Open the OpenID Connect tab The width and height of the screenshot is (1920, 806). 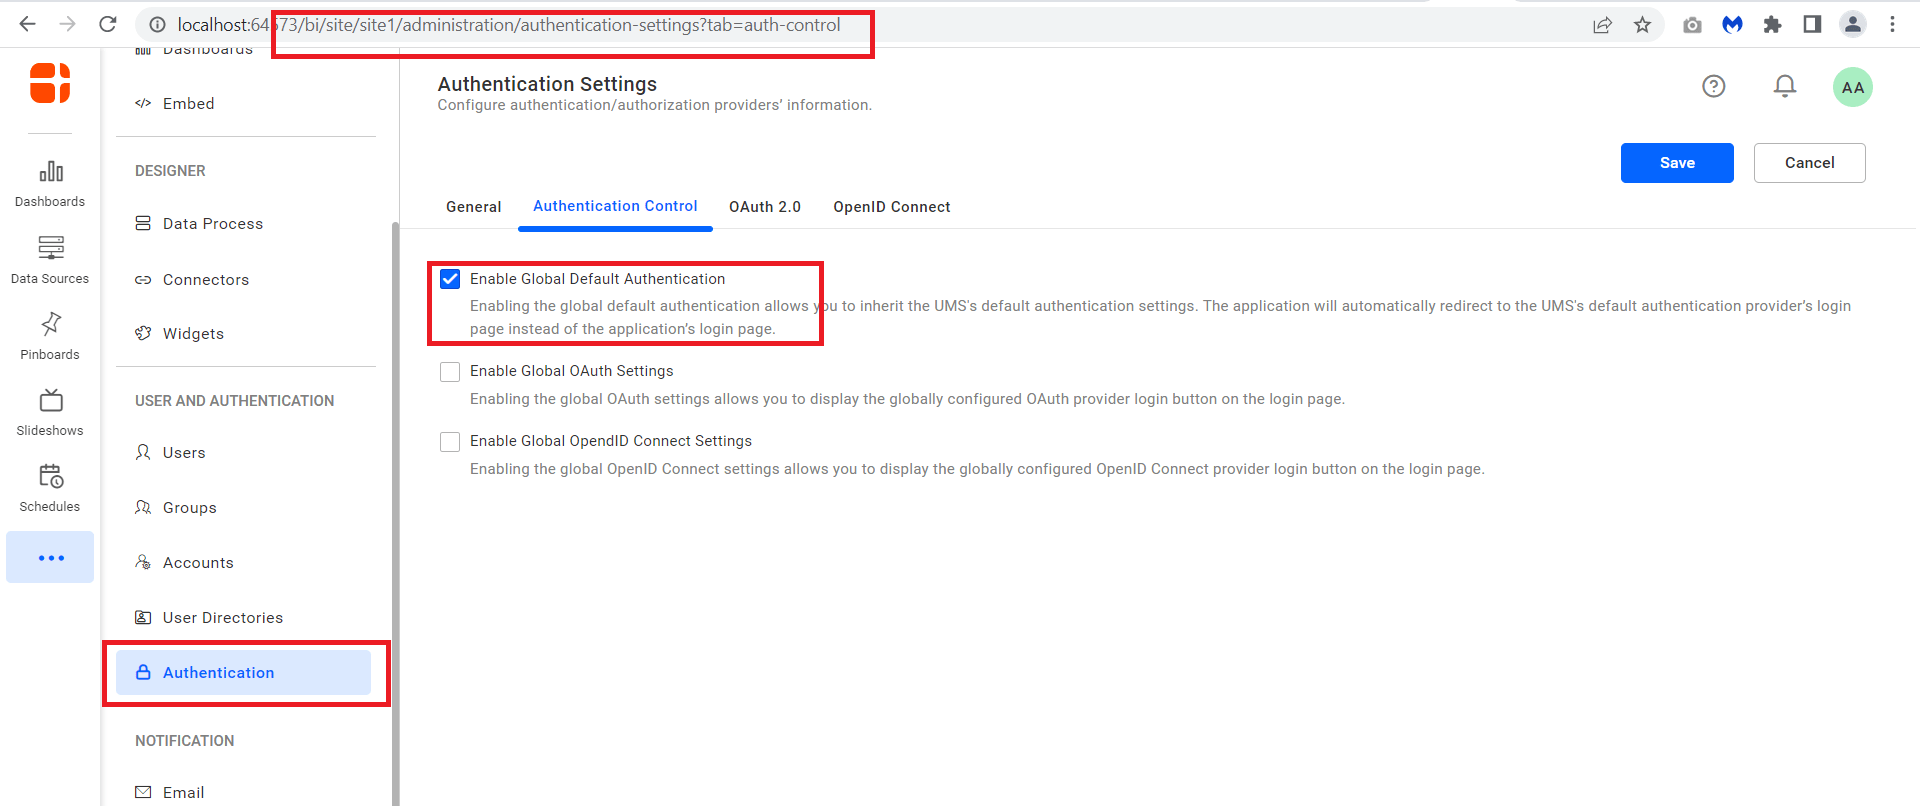892,207
